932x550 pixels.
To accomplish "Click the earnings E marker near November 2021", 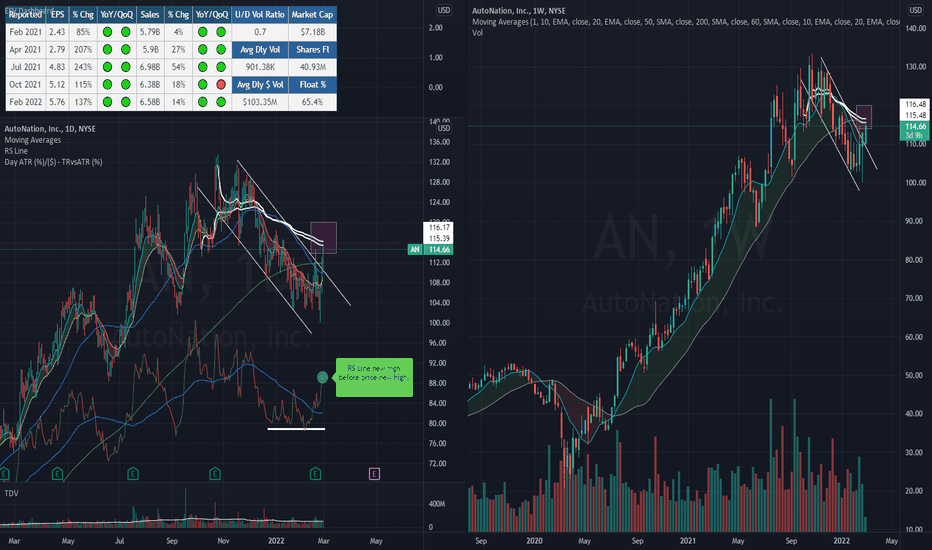I will (x=215, y=473).
